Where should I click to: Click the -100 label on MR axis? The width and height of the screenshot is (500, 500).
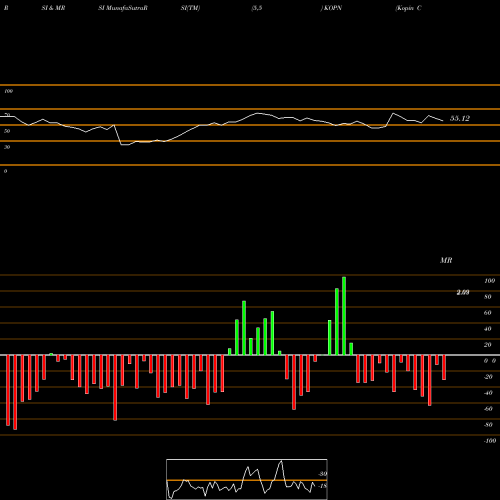coord(490,441)
